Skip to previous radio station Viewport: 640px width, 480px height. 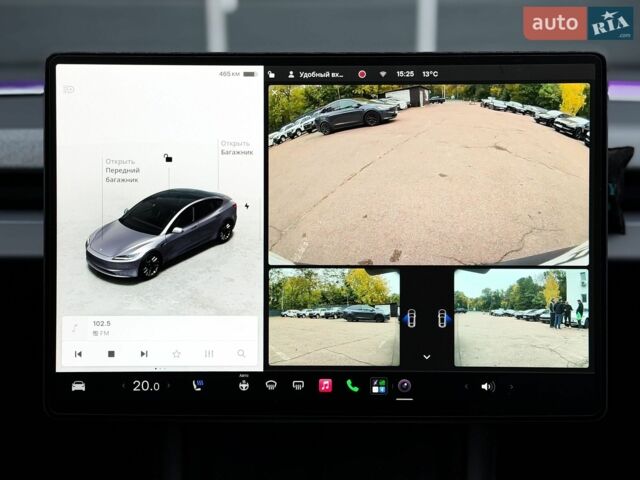click(78, 354)
